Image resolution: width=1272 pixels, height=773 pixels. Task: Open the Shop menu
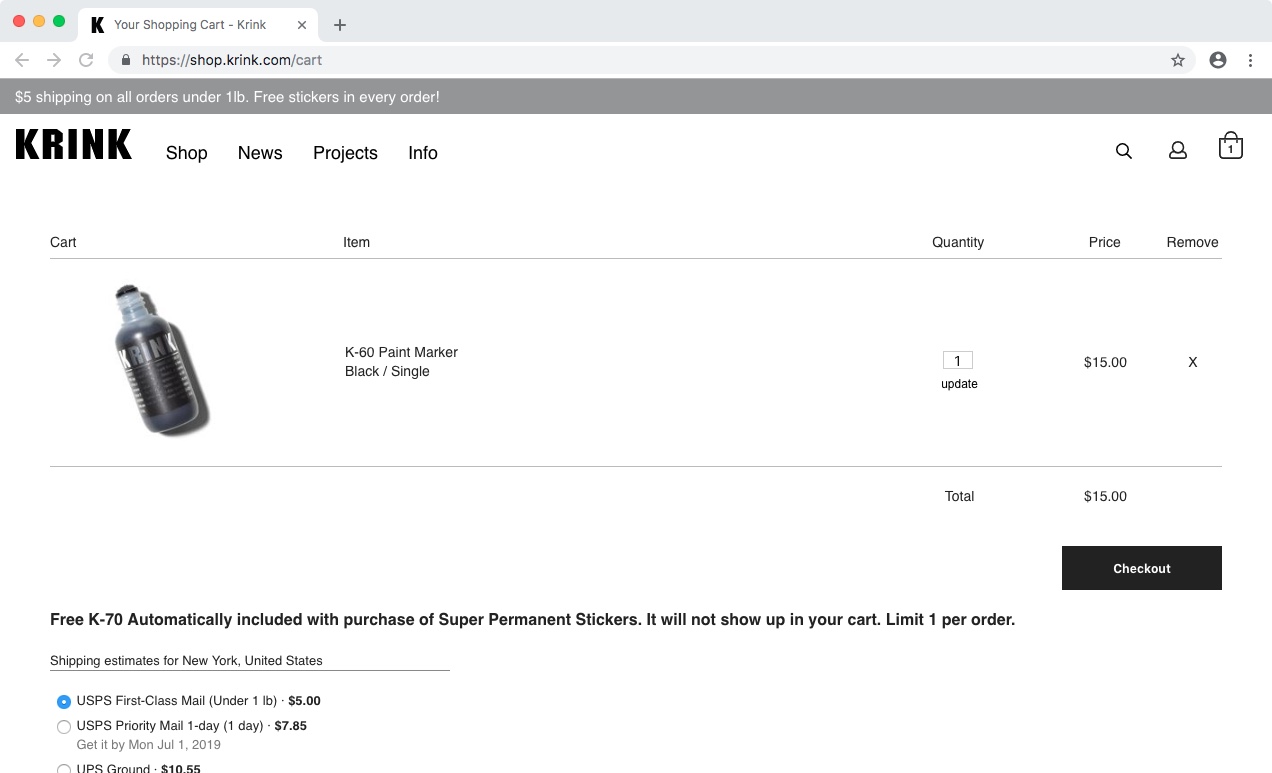pyautogui.click(x=187, y=153)
